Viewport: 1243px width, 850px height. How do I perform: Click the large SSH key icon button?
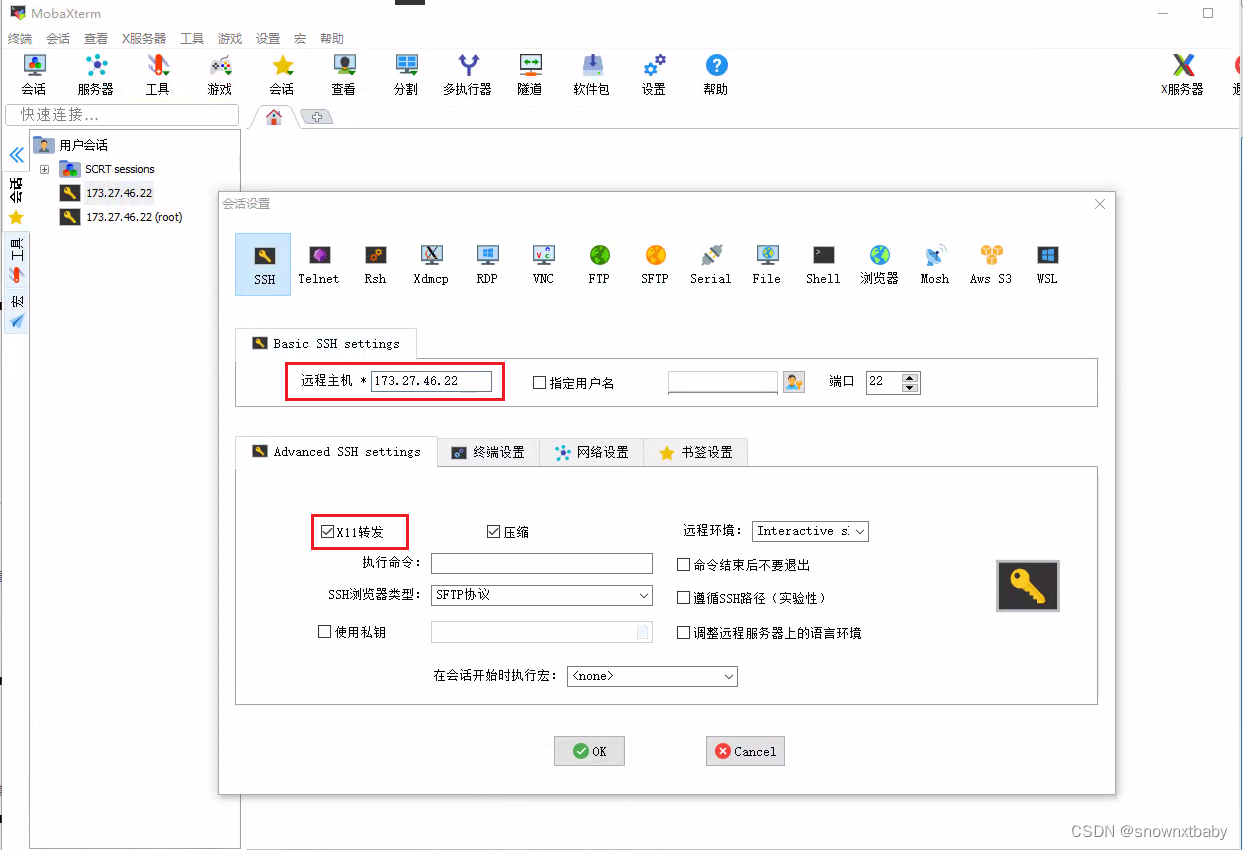(x=1028, y=586)
